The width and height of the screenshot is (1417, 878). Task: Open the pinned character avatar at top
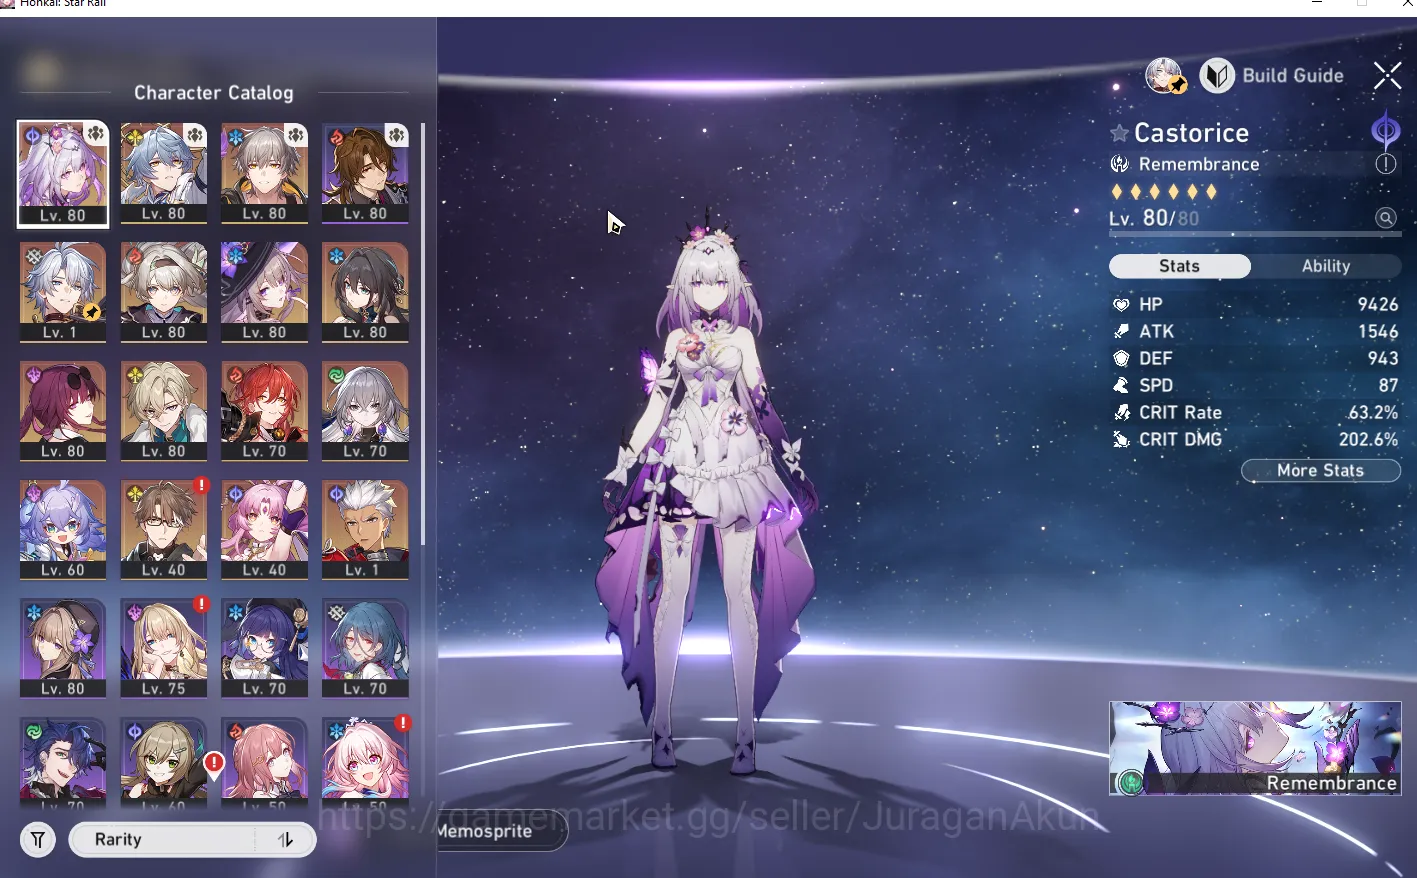pyautogui.click(x=1165, y=75)
